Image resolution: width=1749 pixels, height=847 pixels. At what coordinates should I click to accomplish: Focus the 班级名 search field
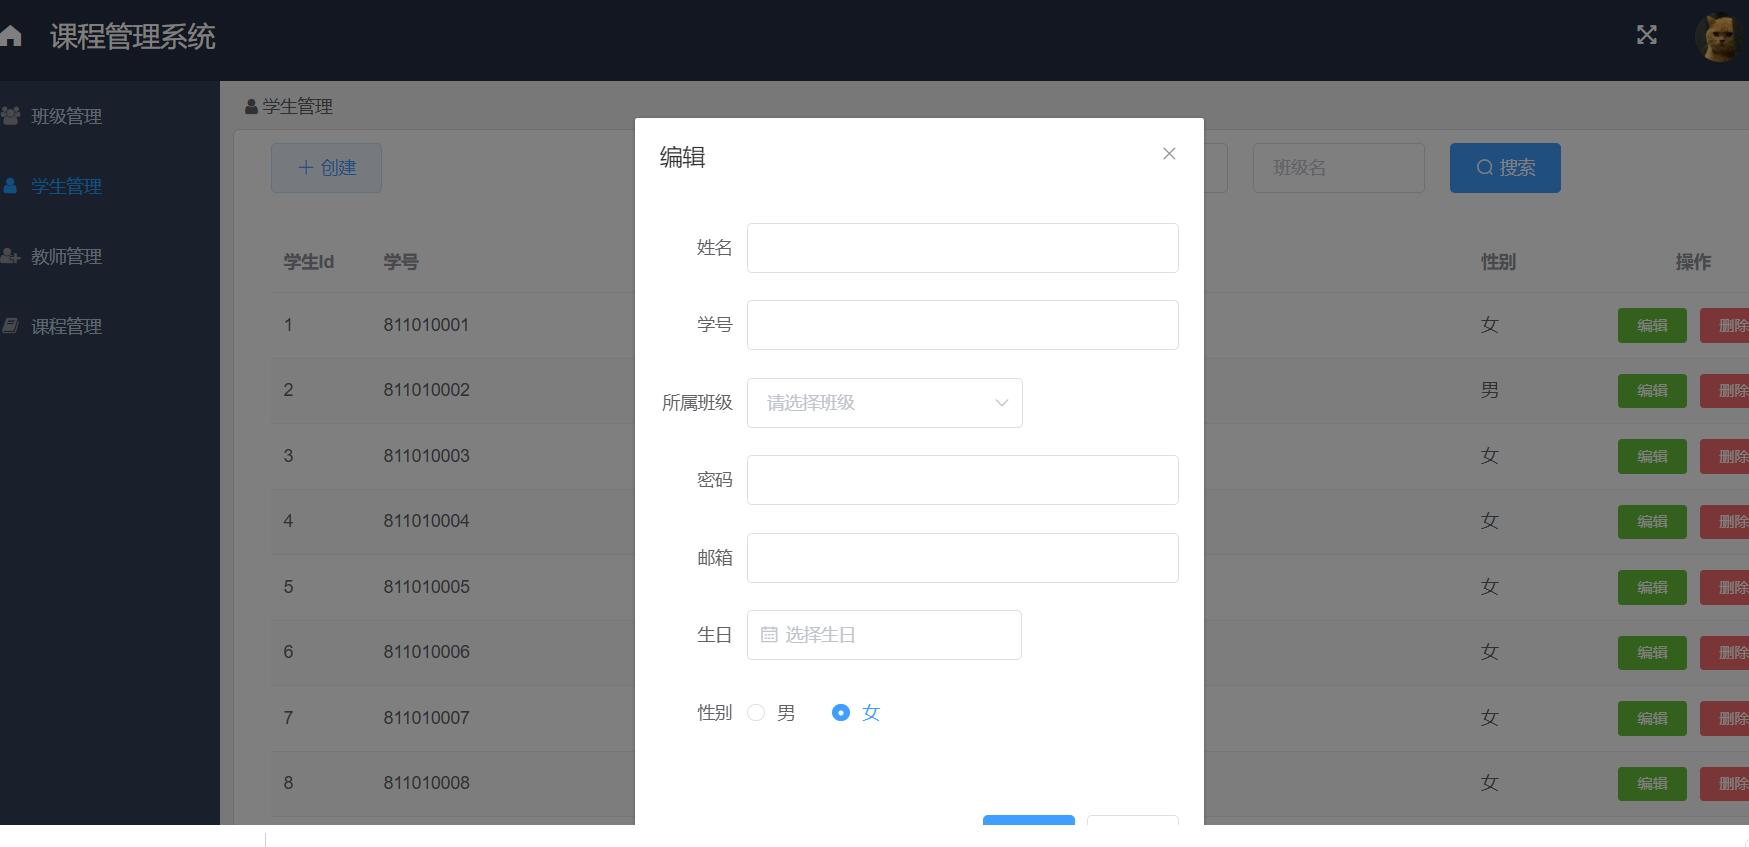1339,168
